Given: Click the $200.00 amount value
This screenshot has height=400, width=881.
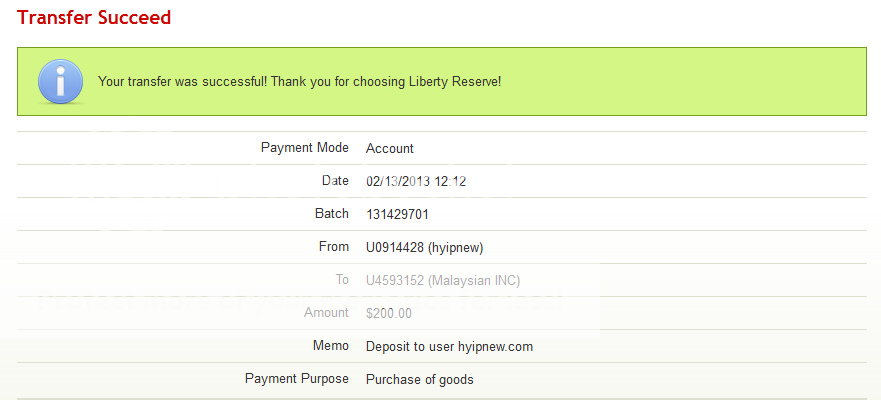Looking at the screenshot, I should point(389,314).
